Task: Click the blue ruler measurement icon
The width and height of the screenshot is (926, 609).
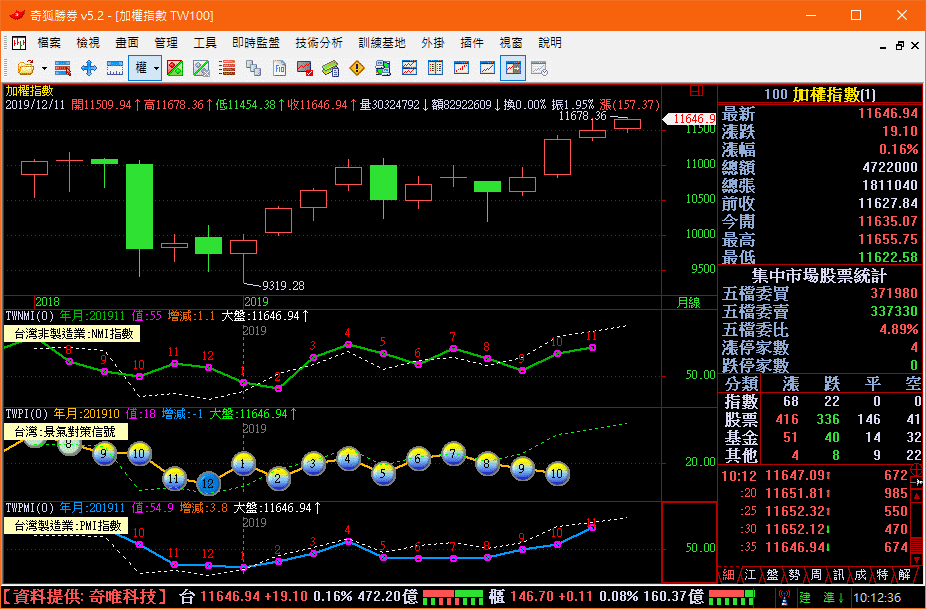Action: [115, 69]
